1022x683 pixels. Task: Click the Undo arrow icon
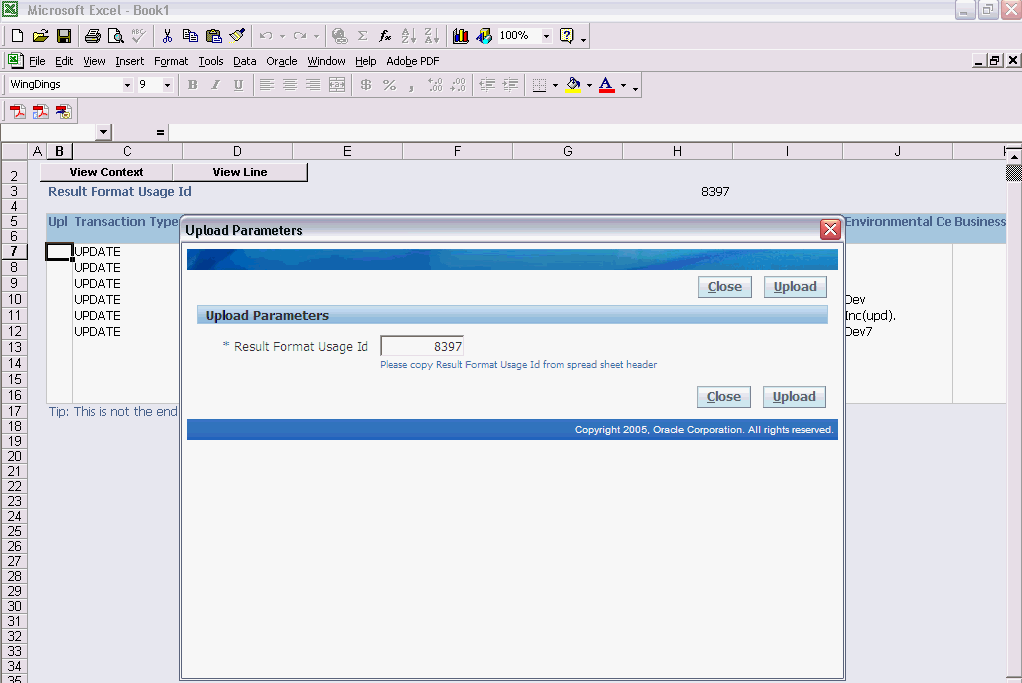click(265, 36)
